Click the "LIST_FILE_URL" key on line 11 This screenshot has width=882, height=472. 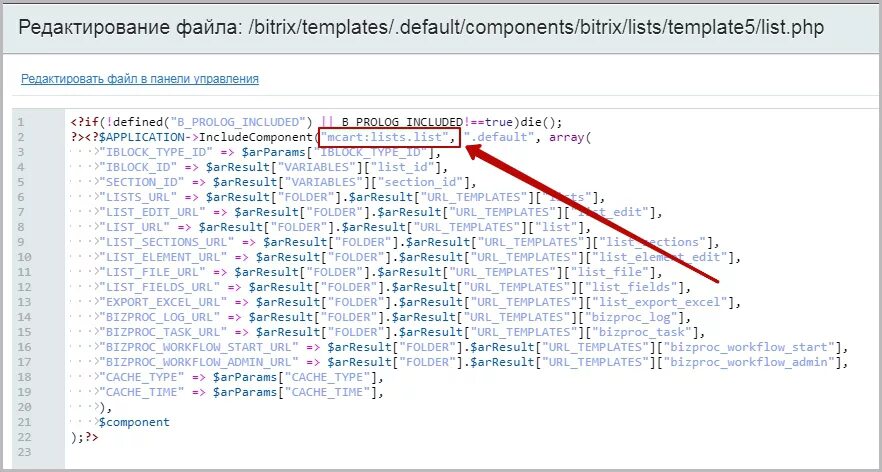[152, 272]
